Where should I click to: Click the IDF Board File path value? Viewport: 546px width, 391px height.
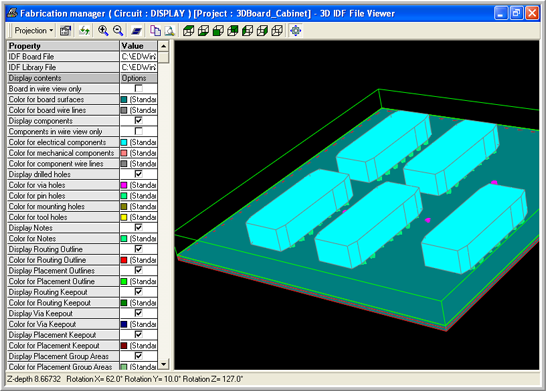tap(139, 56)
